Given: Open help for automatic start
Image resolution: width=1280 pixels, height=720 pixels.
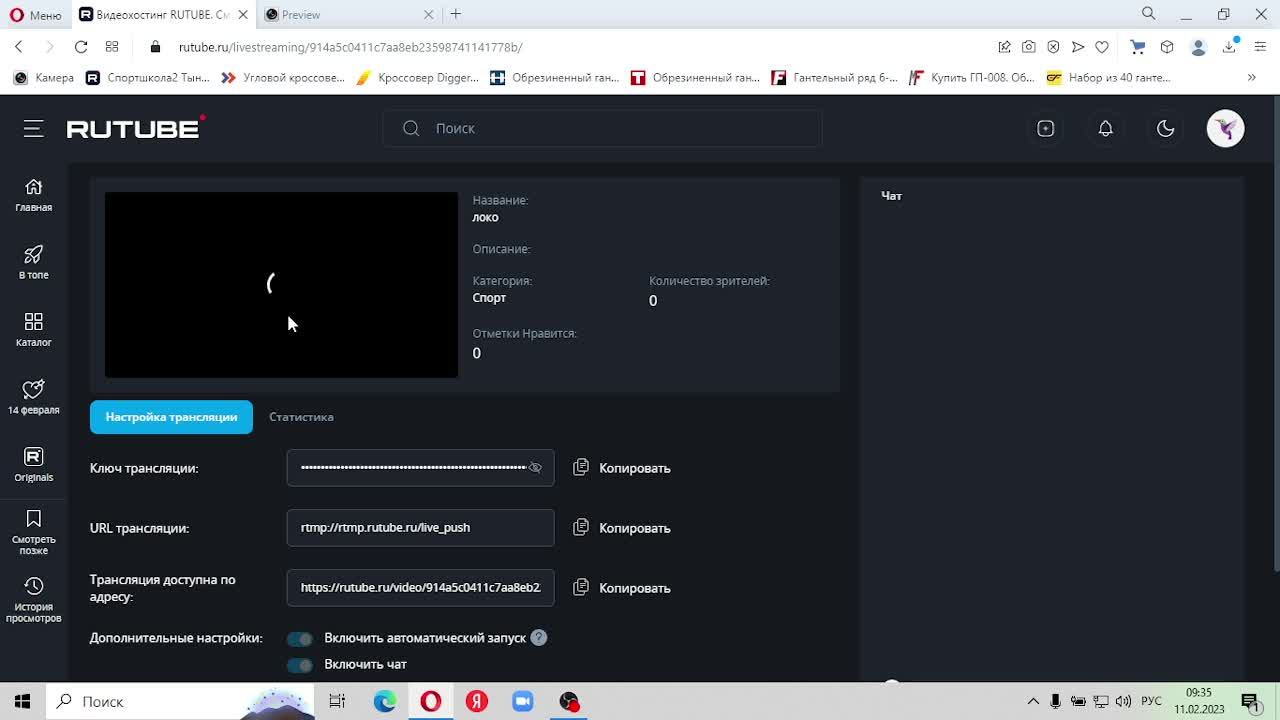Looking at the screenshot, I should 538,638.
